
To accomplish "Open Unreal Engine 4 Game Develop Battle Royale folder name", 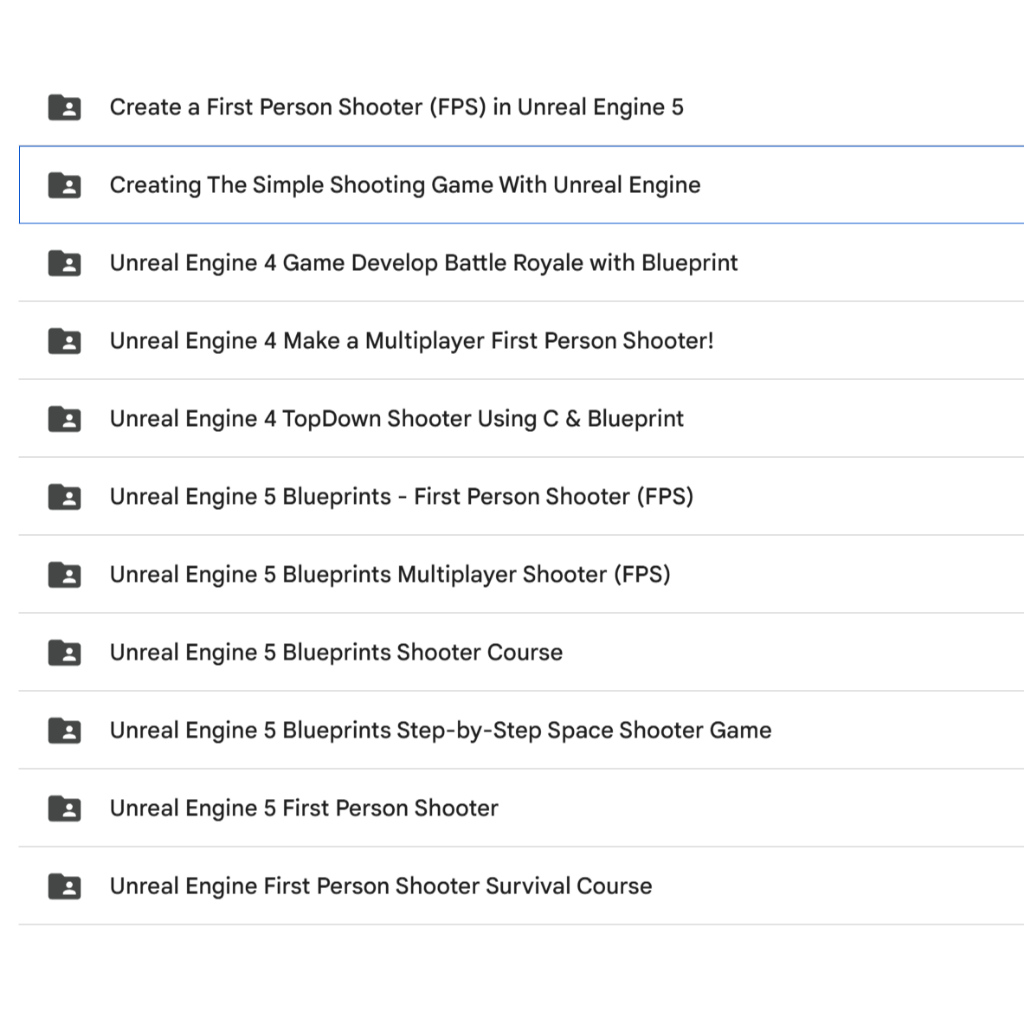I will pyautogui.click(x=424, y=263).
